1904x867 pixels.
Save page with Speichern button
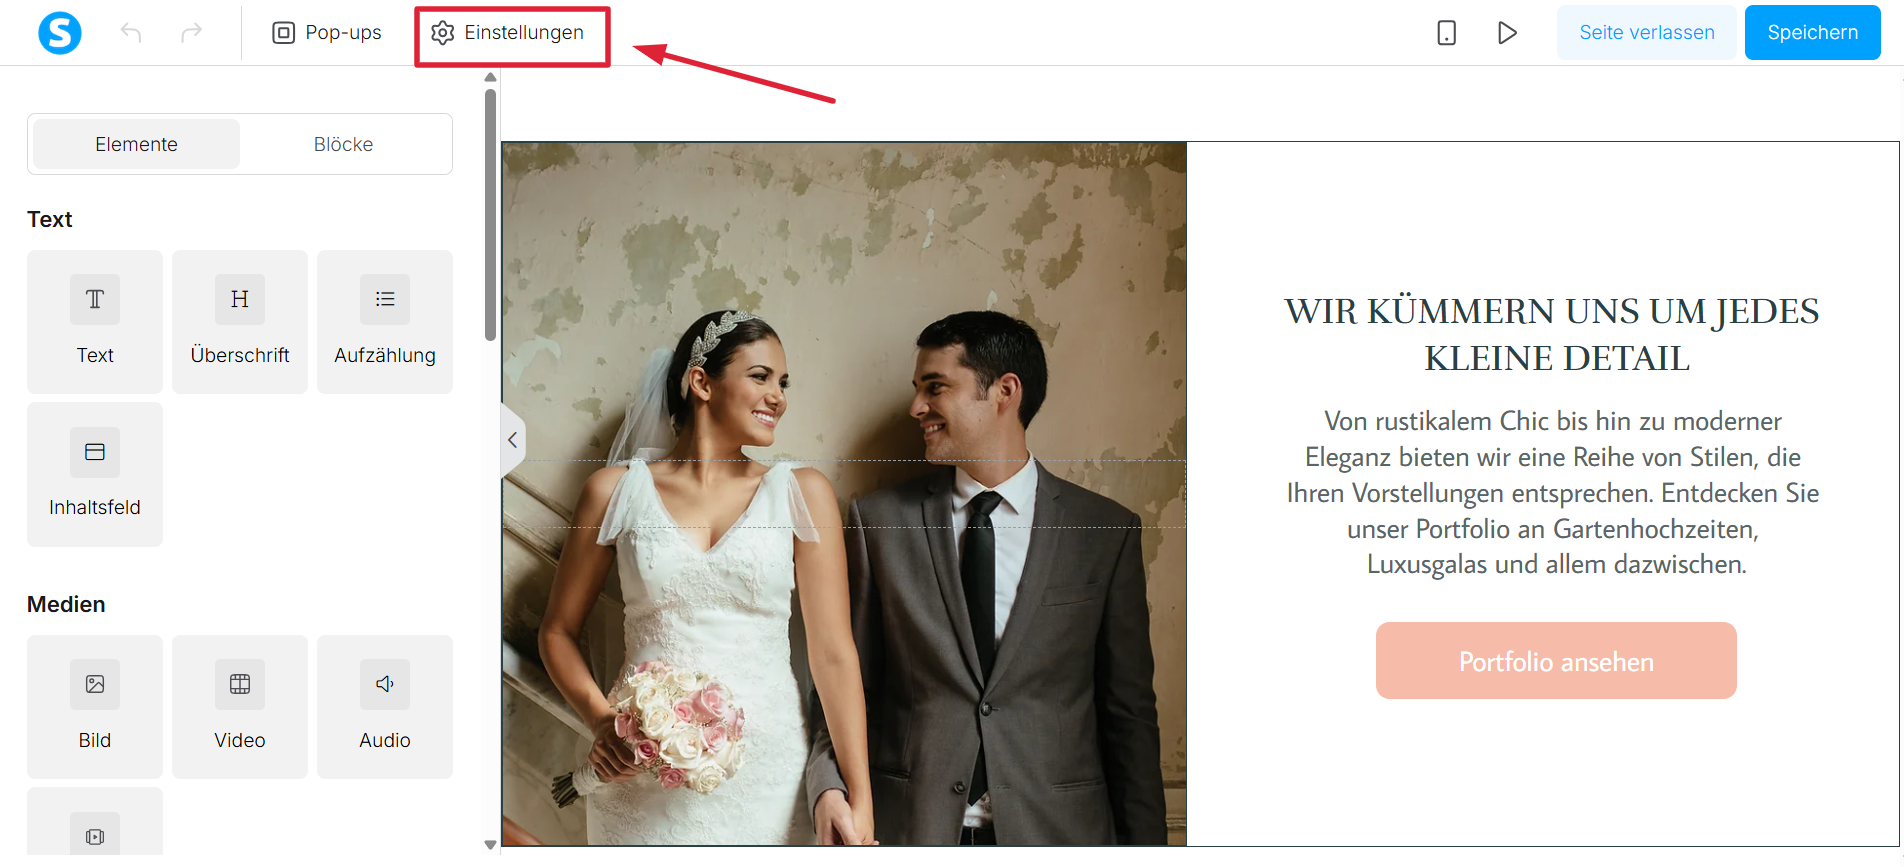tap(1812, 33)
